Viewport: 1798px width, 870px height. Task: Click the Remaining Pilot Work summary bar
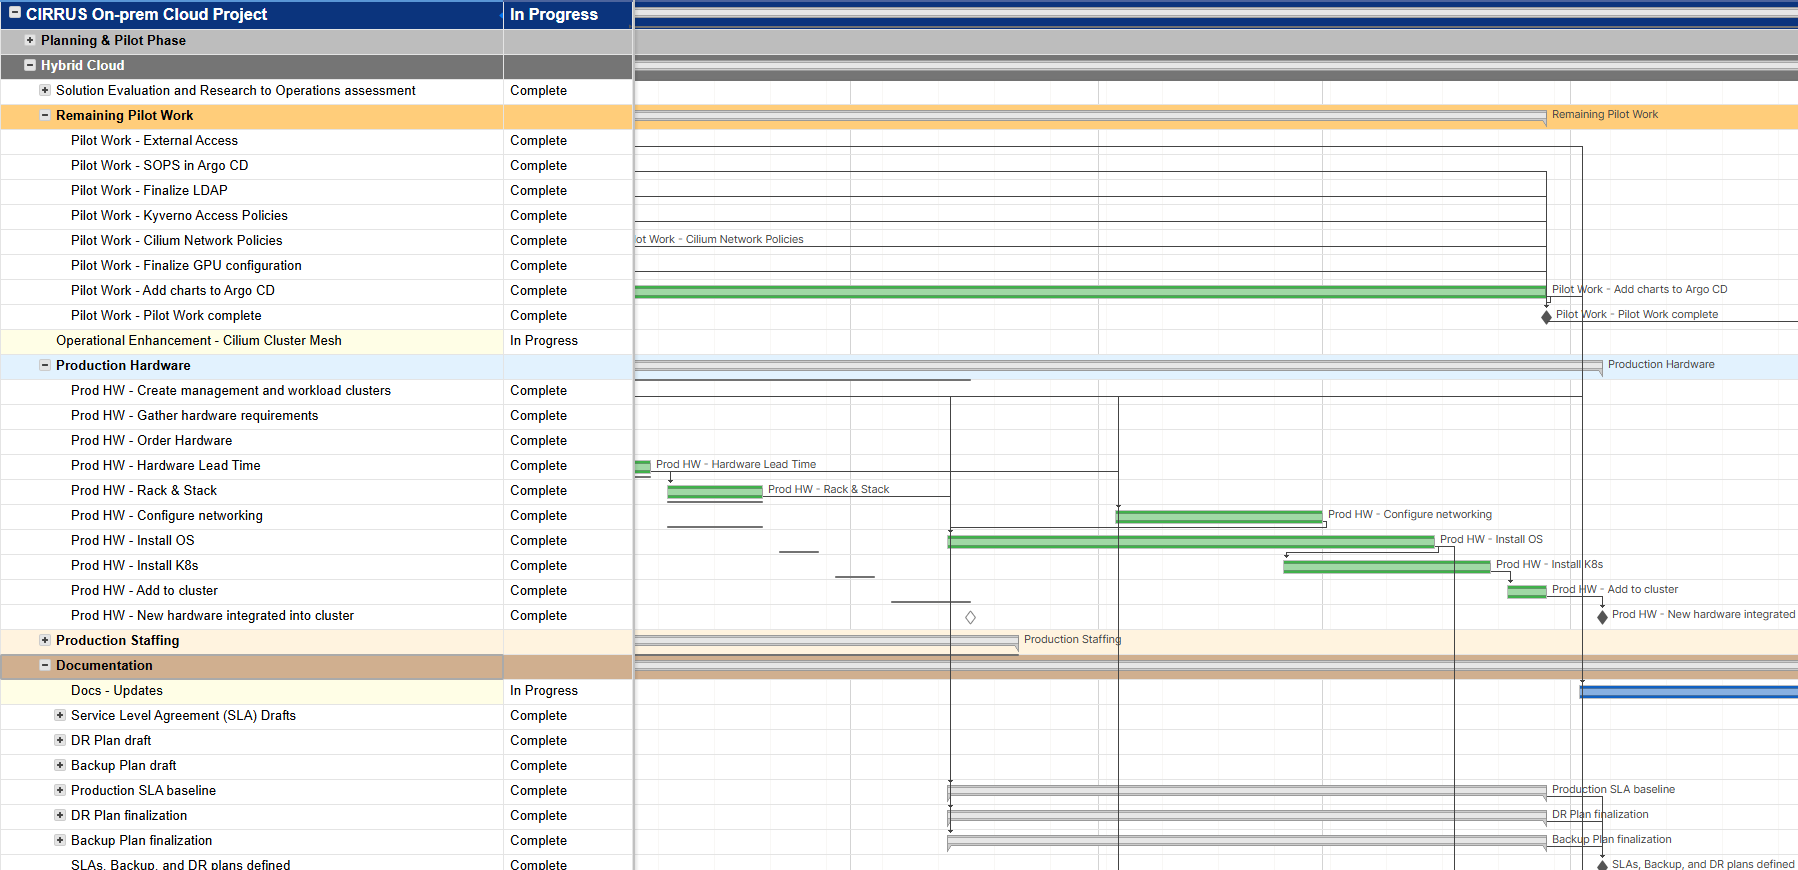click(1090, 116)
